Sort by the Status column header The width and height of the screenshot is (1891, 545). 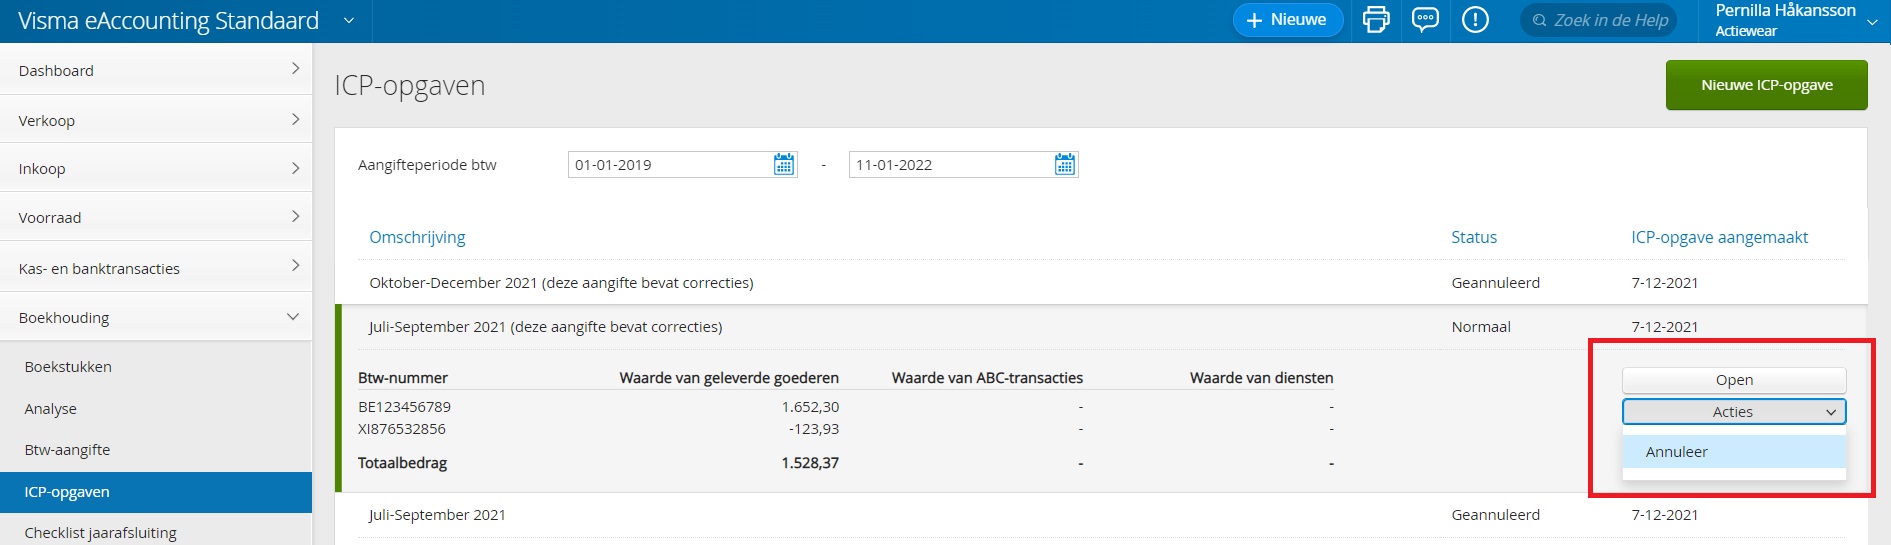pyautogui.click(x=1474, y=237)
